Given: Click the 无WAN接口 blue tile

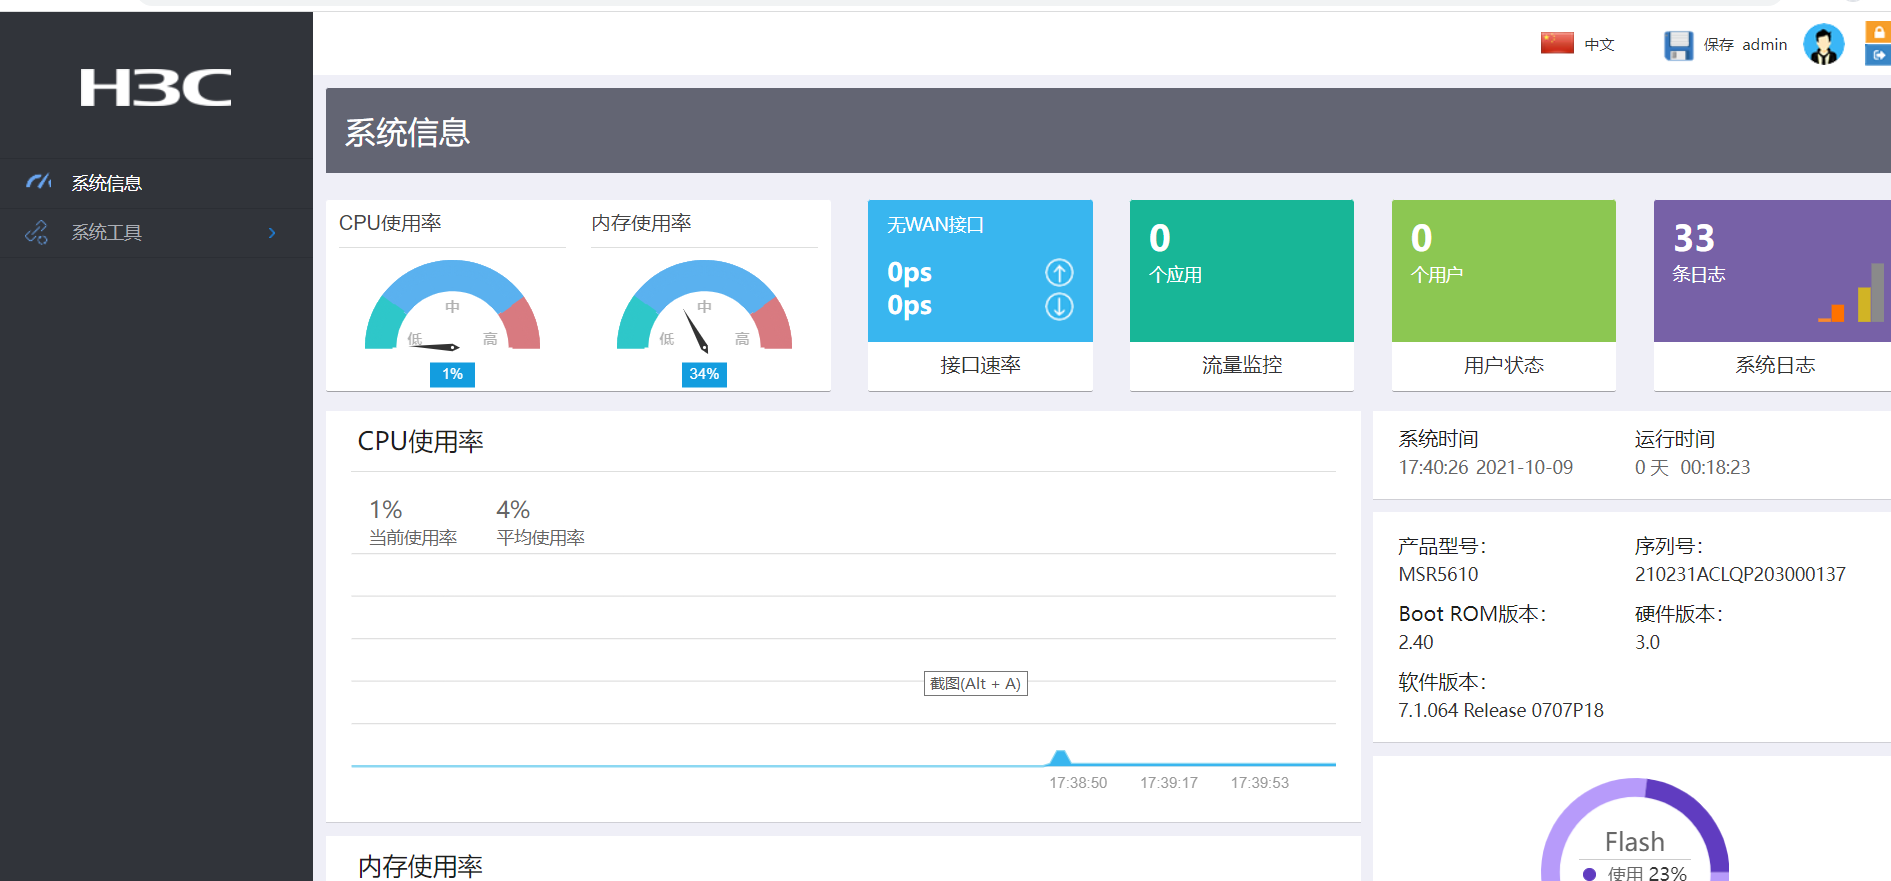Looking at the screenshot, I should coord(980,271).
